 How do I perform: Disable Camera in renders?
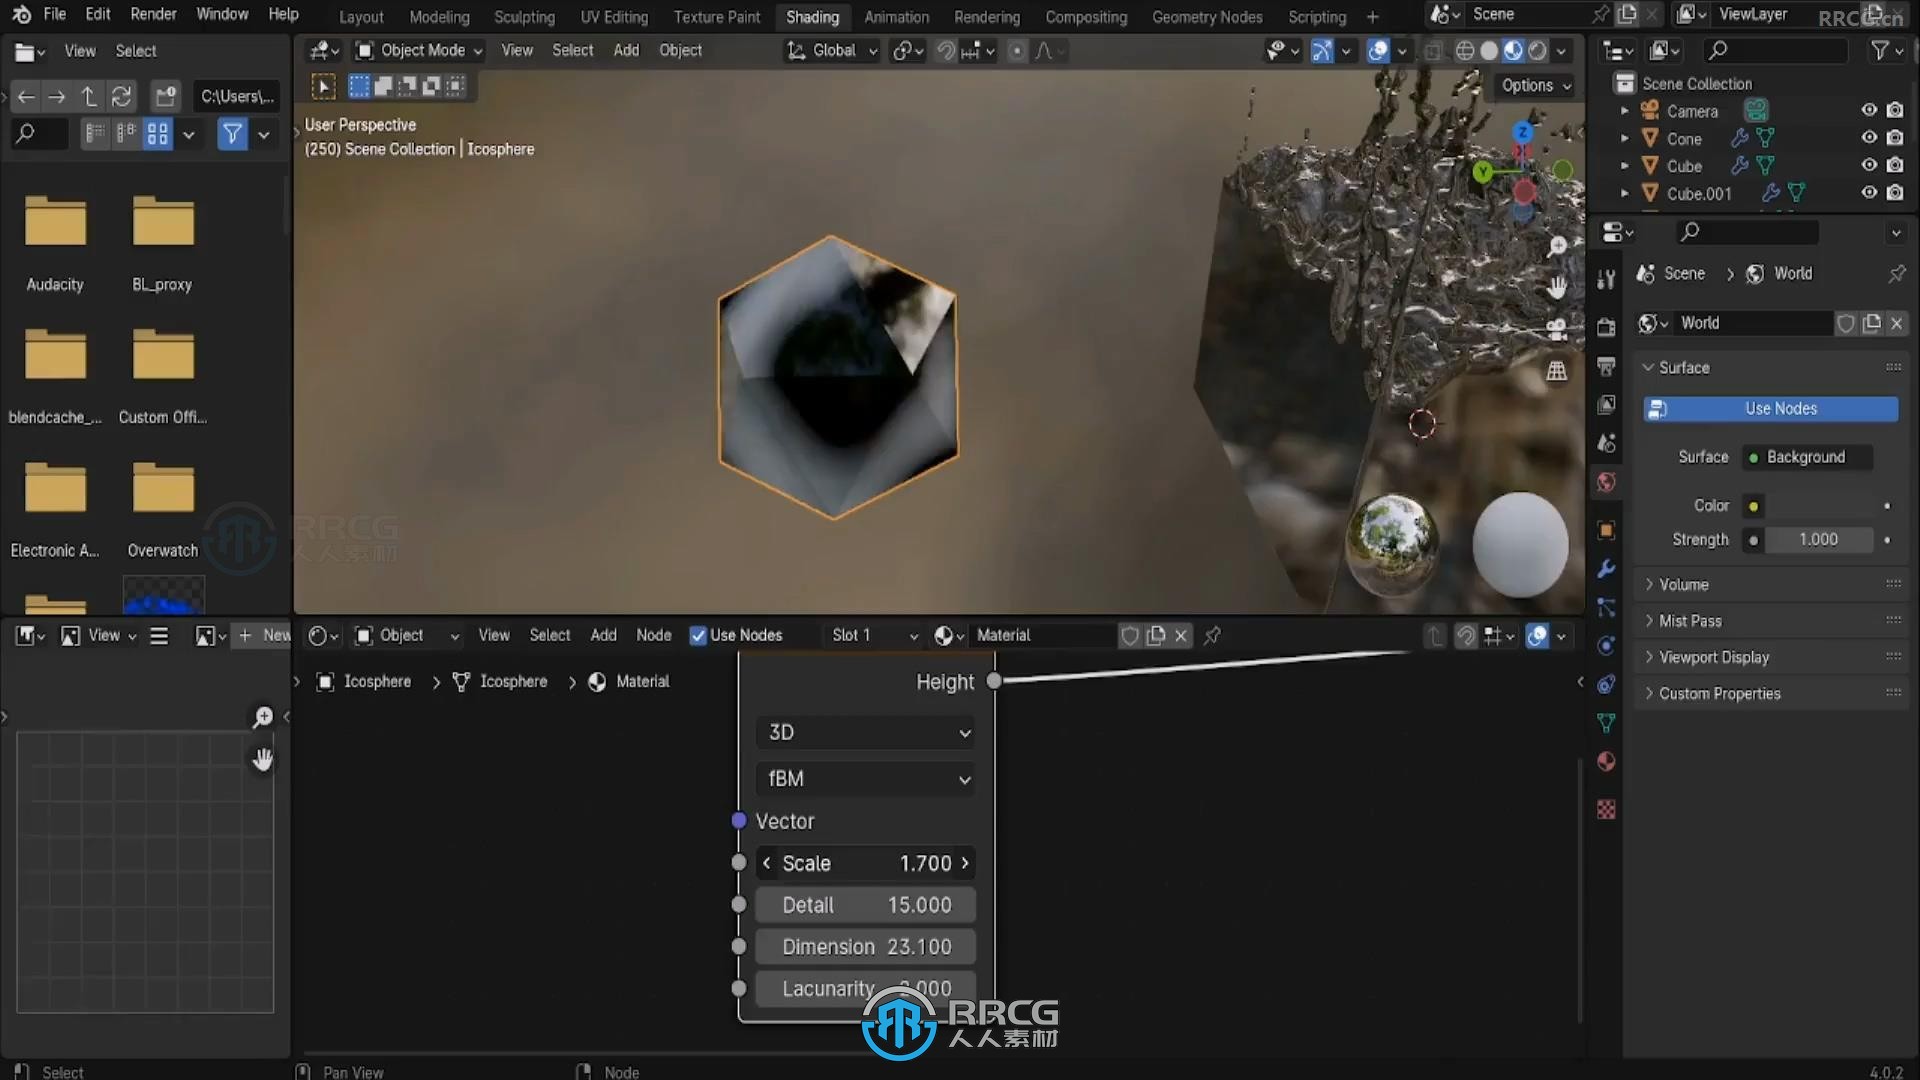pos(1895,110)
